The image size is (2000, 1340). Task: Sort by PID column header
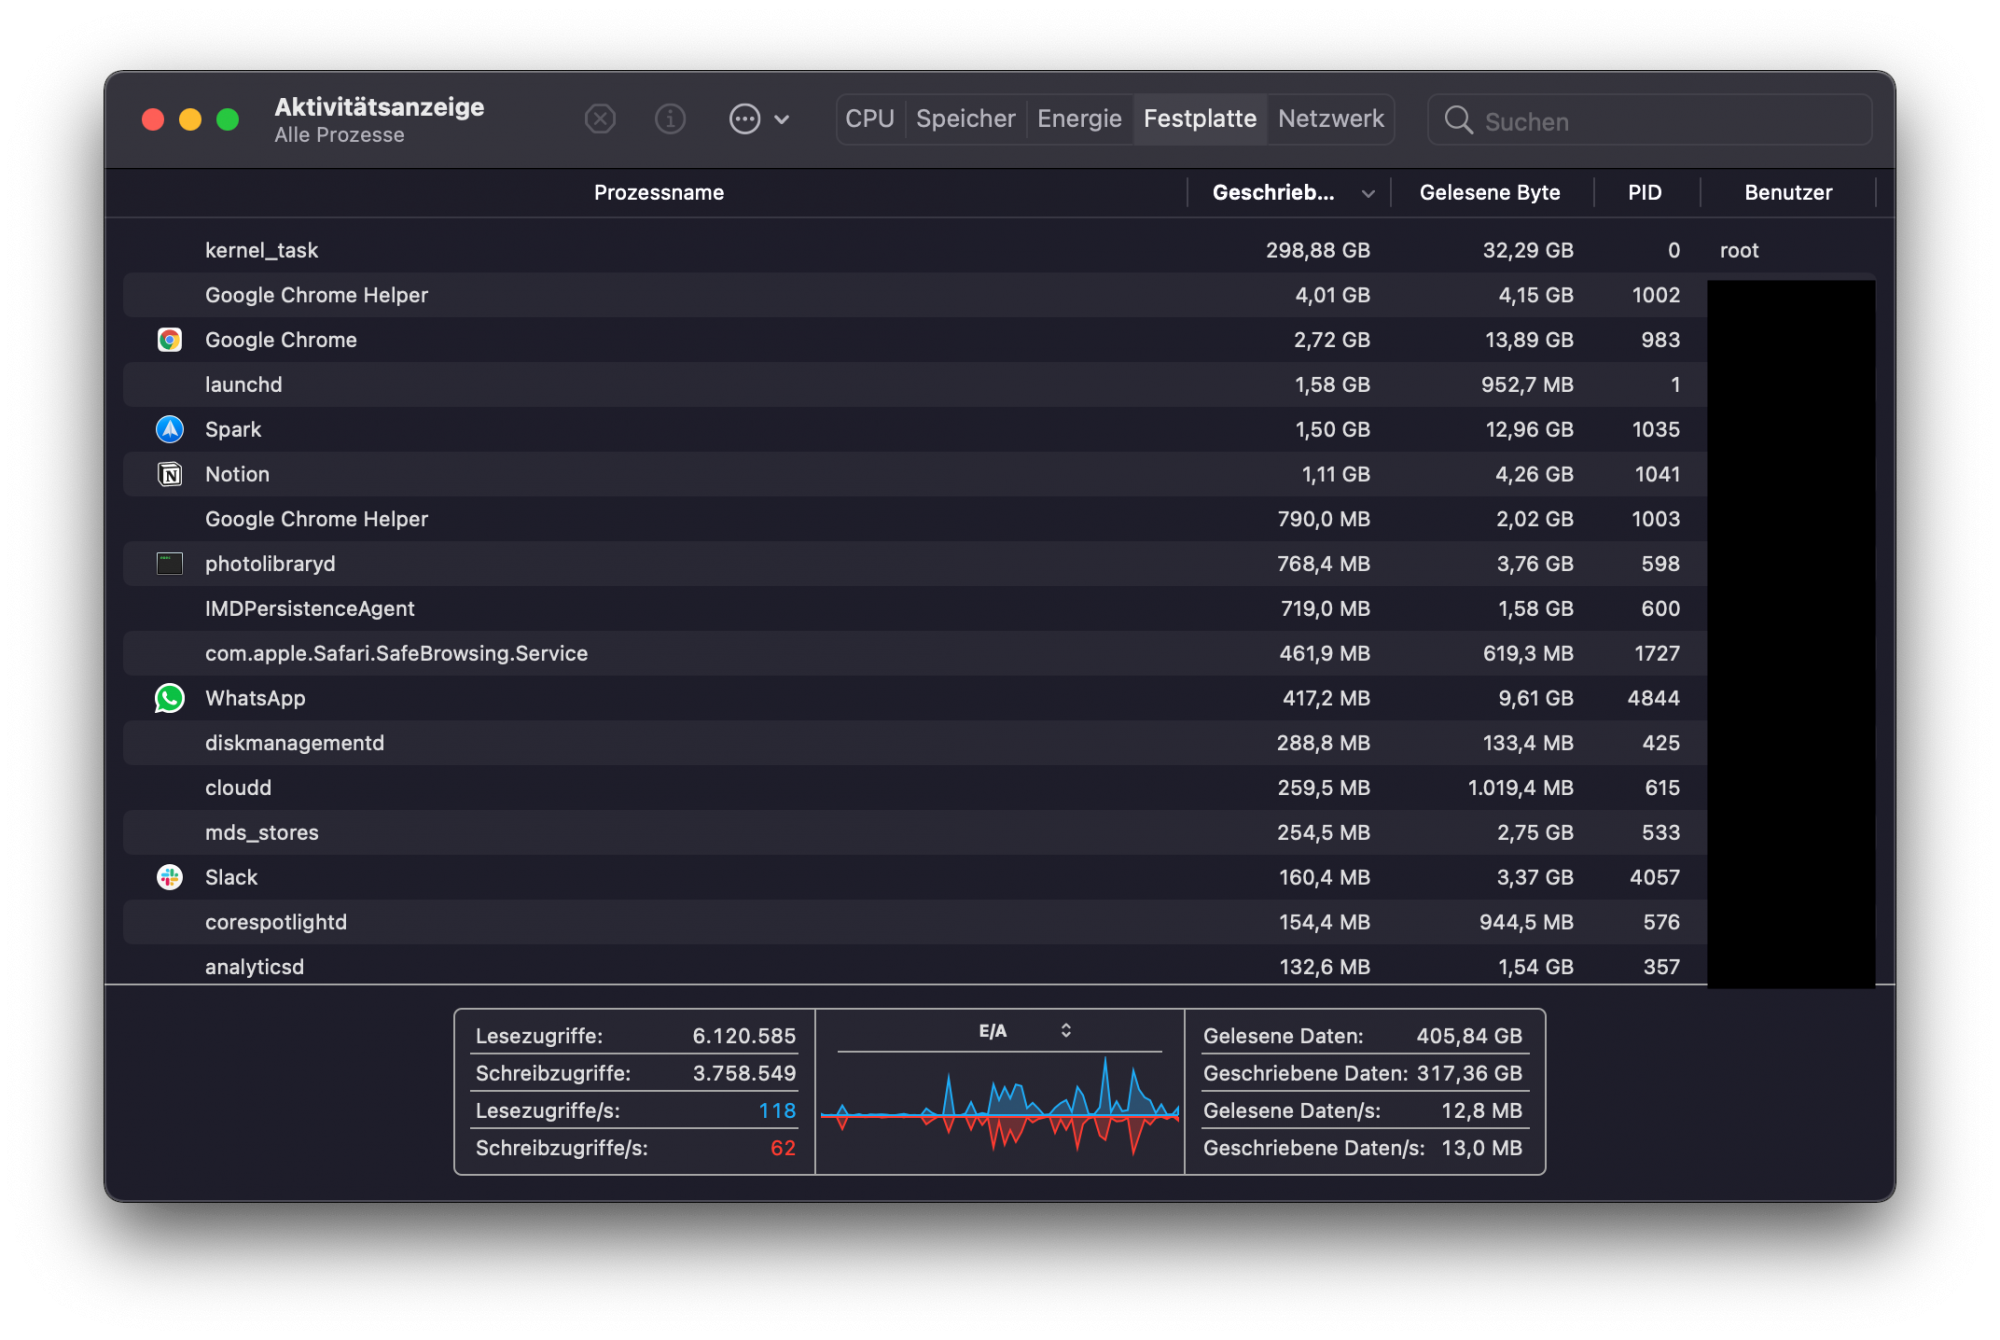click(x=1644, y=193)
